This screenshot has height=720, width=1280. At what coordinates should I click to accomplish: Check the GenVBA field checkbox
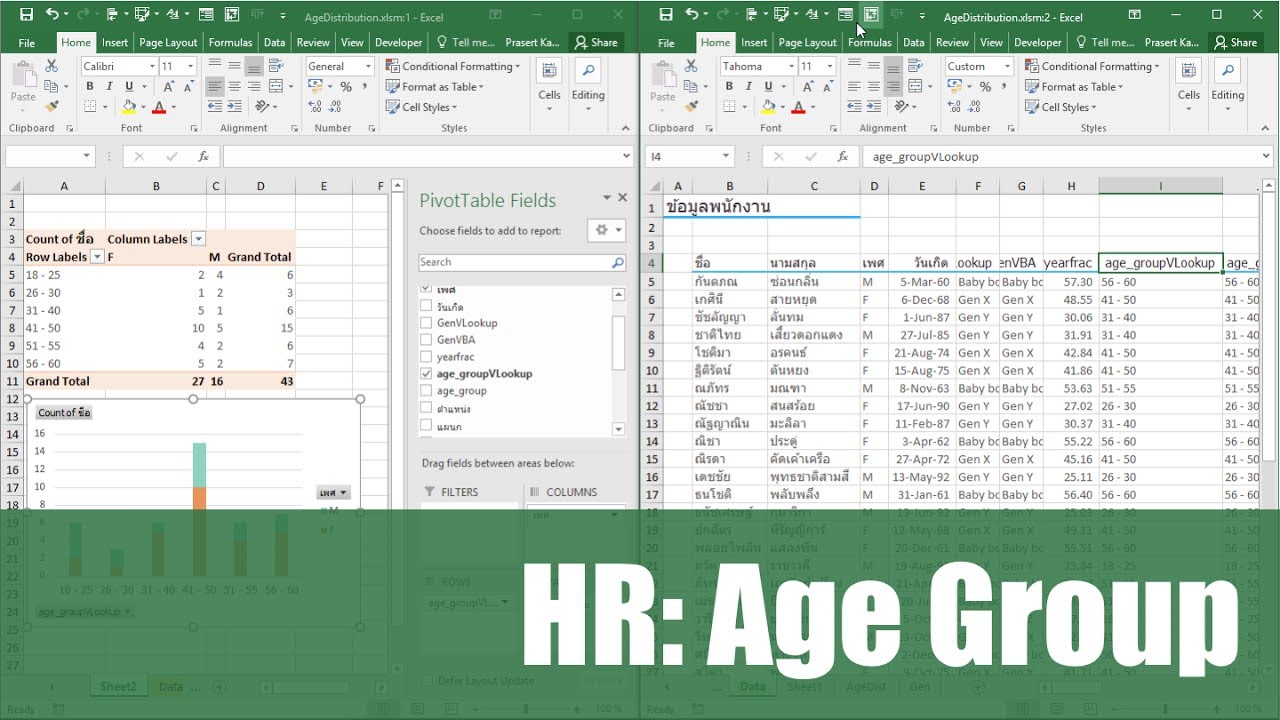[x=427, y=340]
